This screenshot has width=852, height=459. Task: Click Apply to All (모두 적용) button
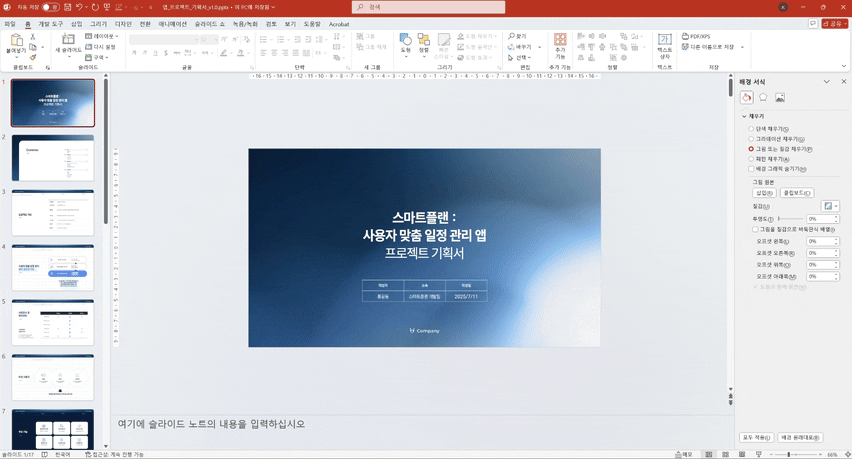coord(756,437)
